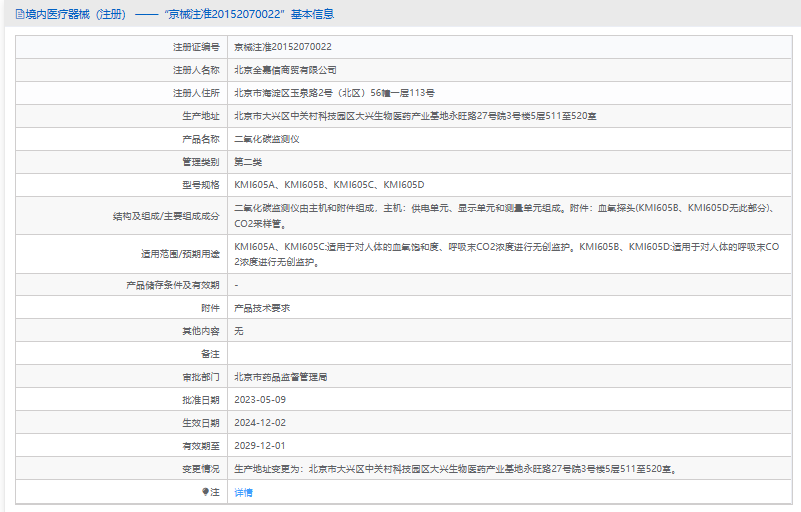Click the empty 备注 remarks cell
Image resolution: width=801 pixels, height=512 pixels.
[509, 354]
